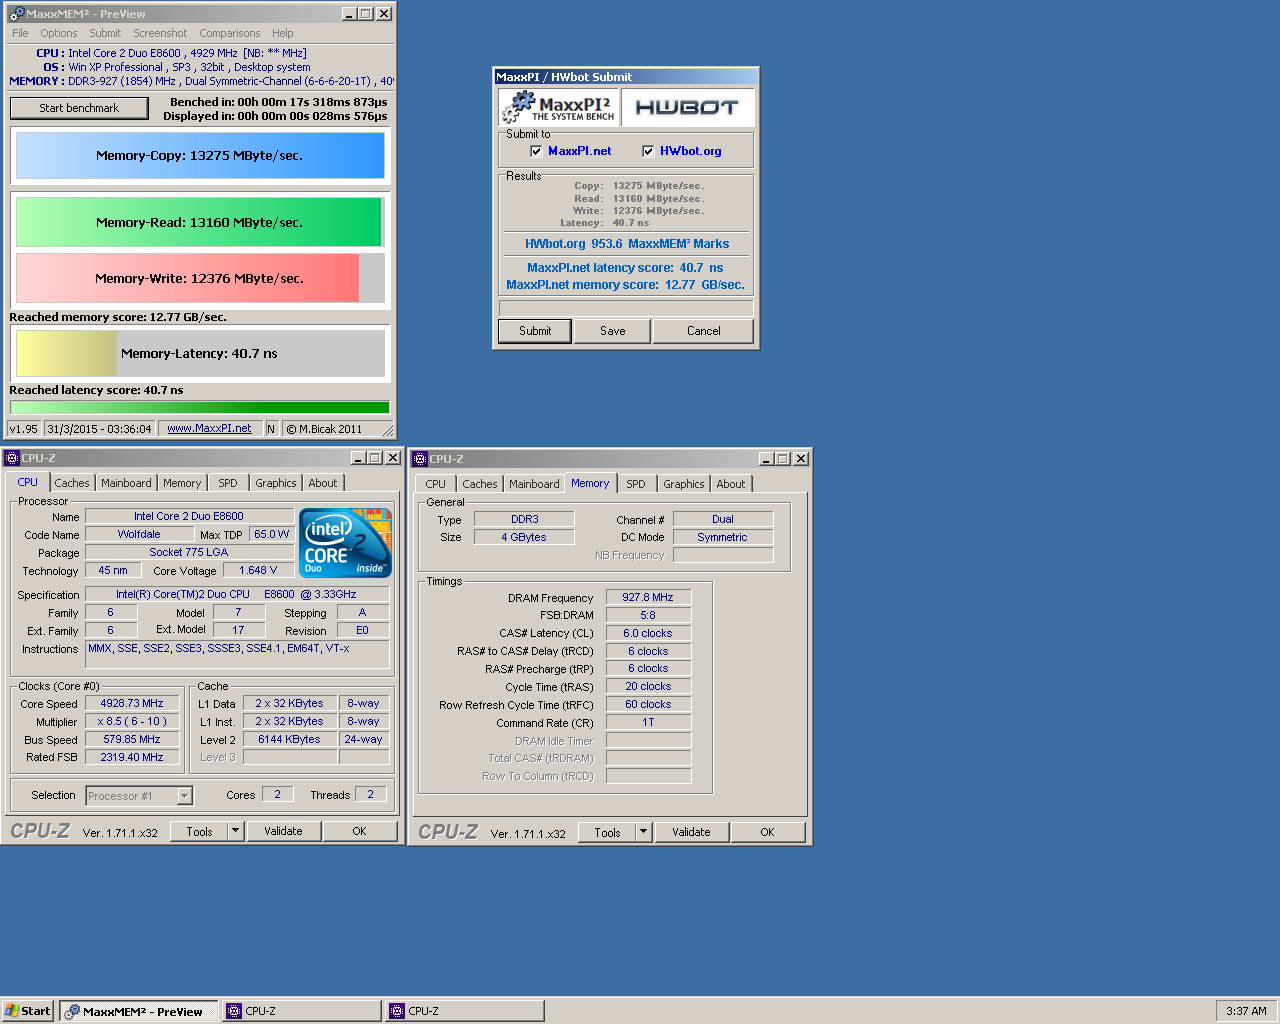This screenshot has height=1024, width=1280.
Task: Select Memory tab in left CPU-Z
Action: 182,483
